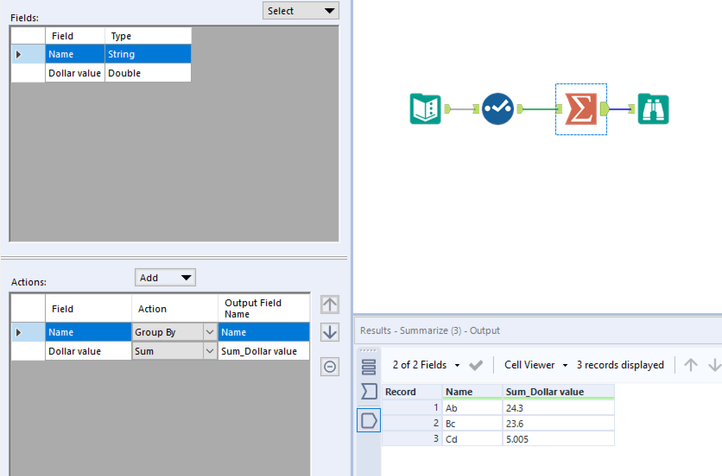Go to previous record with up arrow
This screenshot has height=476, width=722.
(x=690, y=365)
